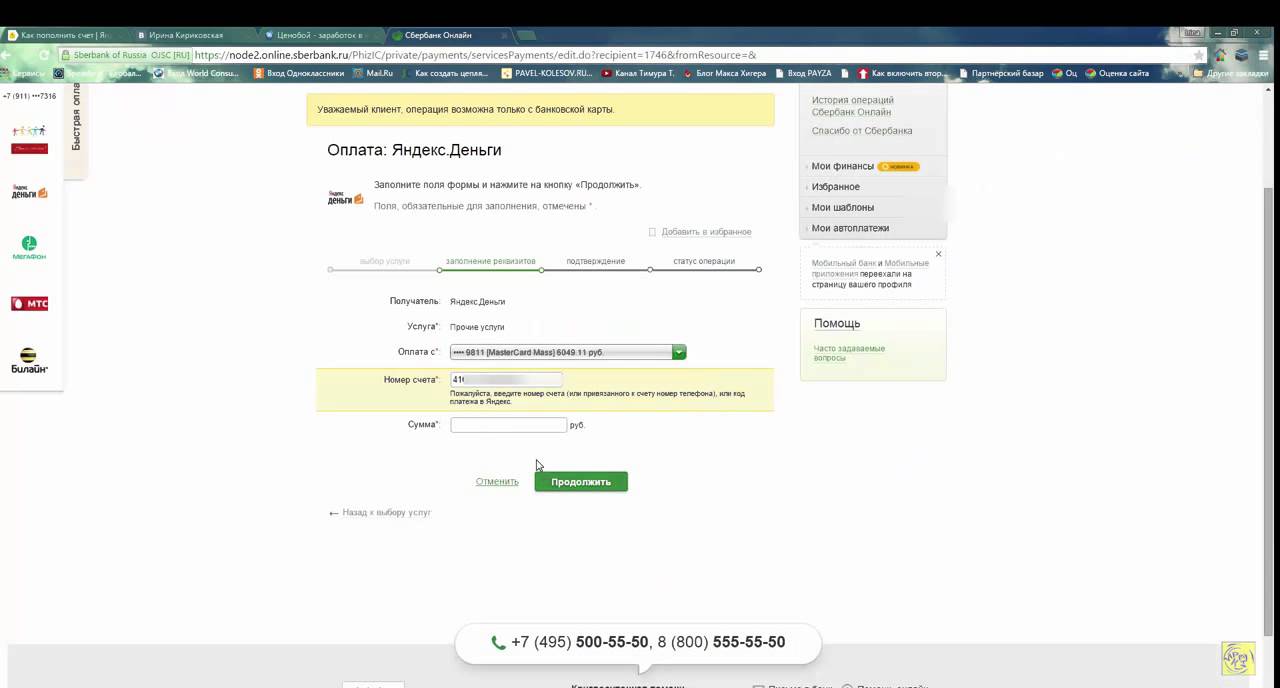Click the Добавить в избранное link text
1280x688 pixels.
pyautogui.click(x=706, y=232)
